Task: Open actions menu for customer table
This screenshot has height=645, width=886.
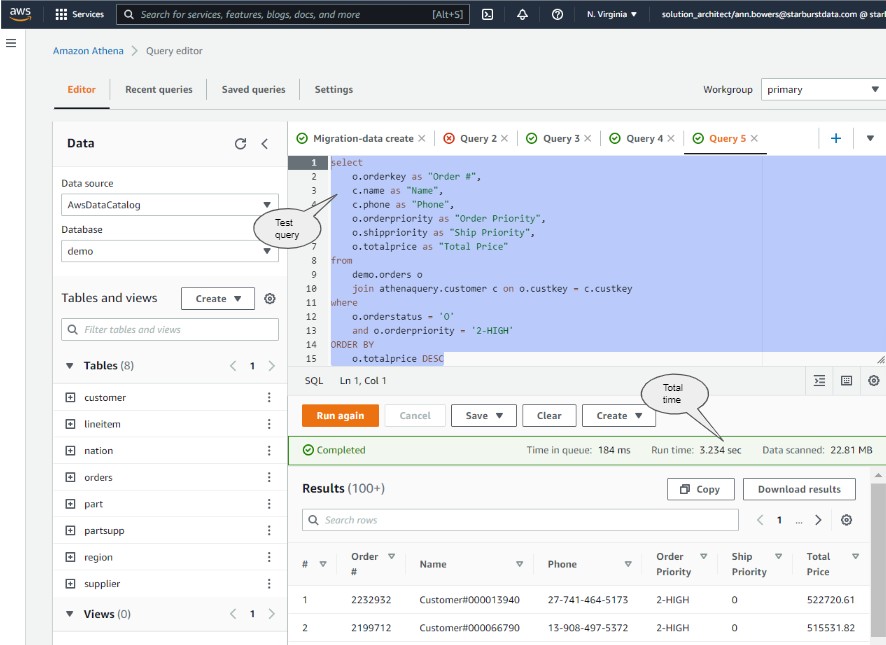Action: [269, 397]
